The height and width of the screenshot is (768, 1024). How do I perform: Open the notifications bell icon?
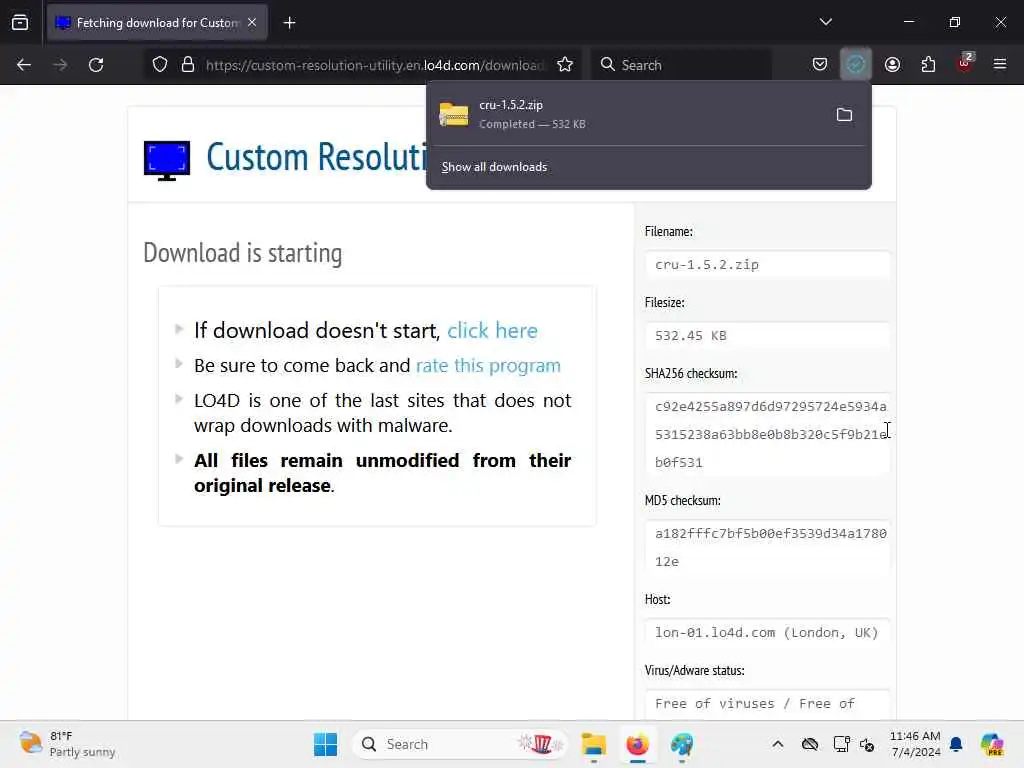(x=956, y=744)
